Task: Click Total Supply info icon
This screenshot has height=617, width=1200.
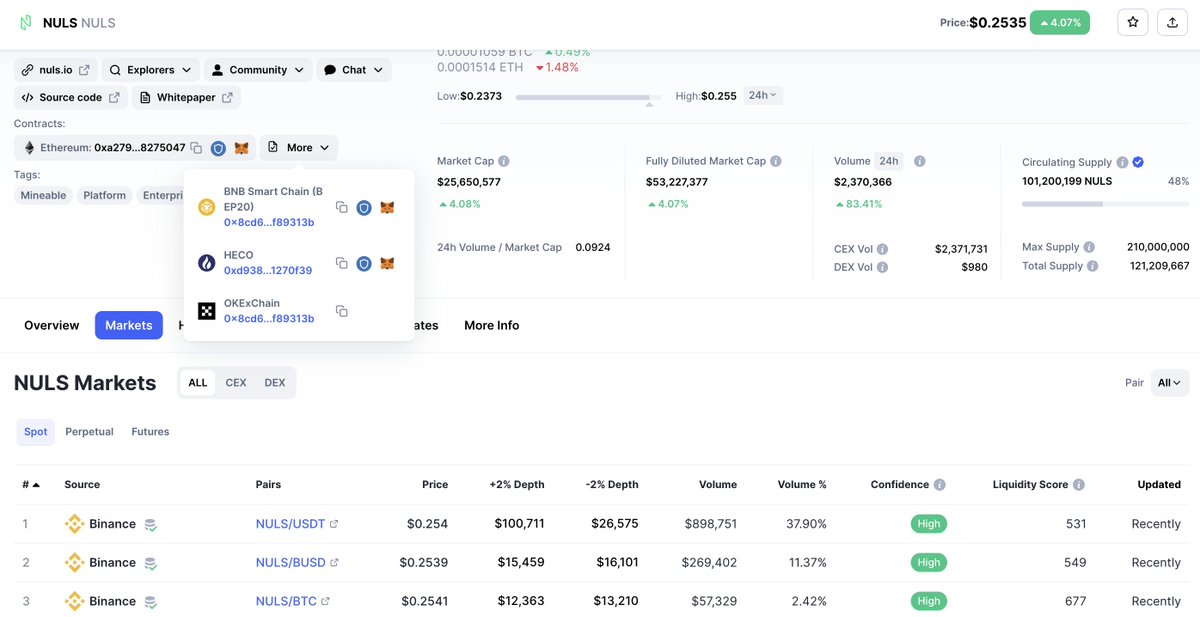Action: point(1092,266)
